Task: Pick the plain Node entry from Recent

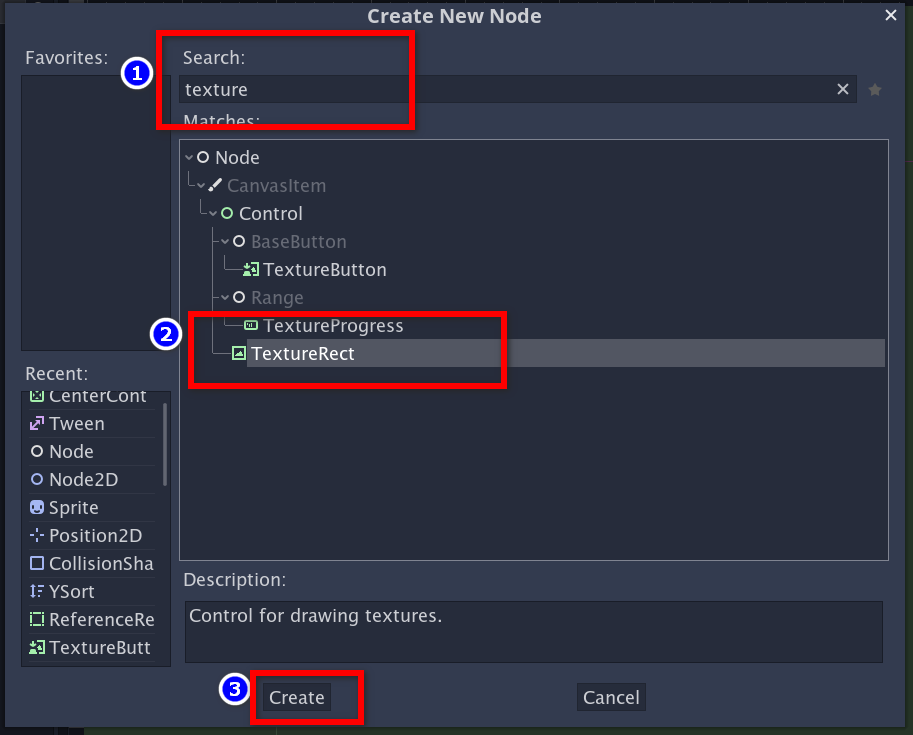Action: [x=92, y=451]
